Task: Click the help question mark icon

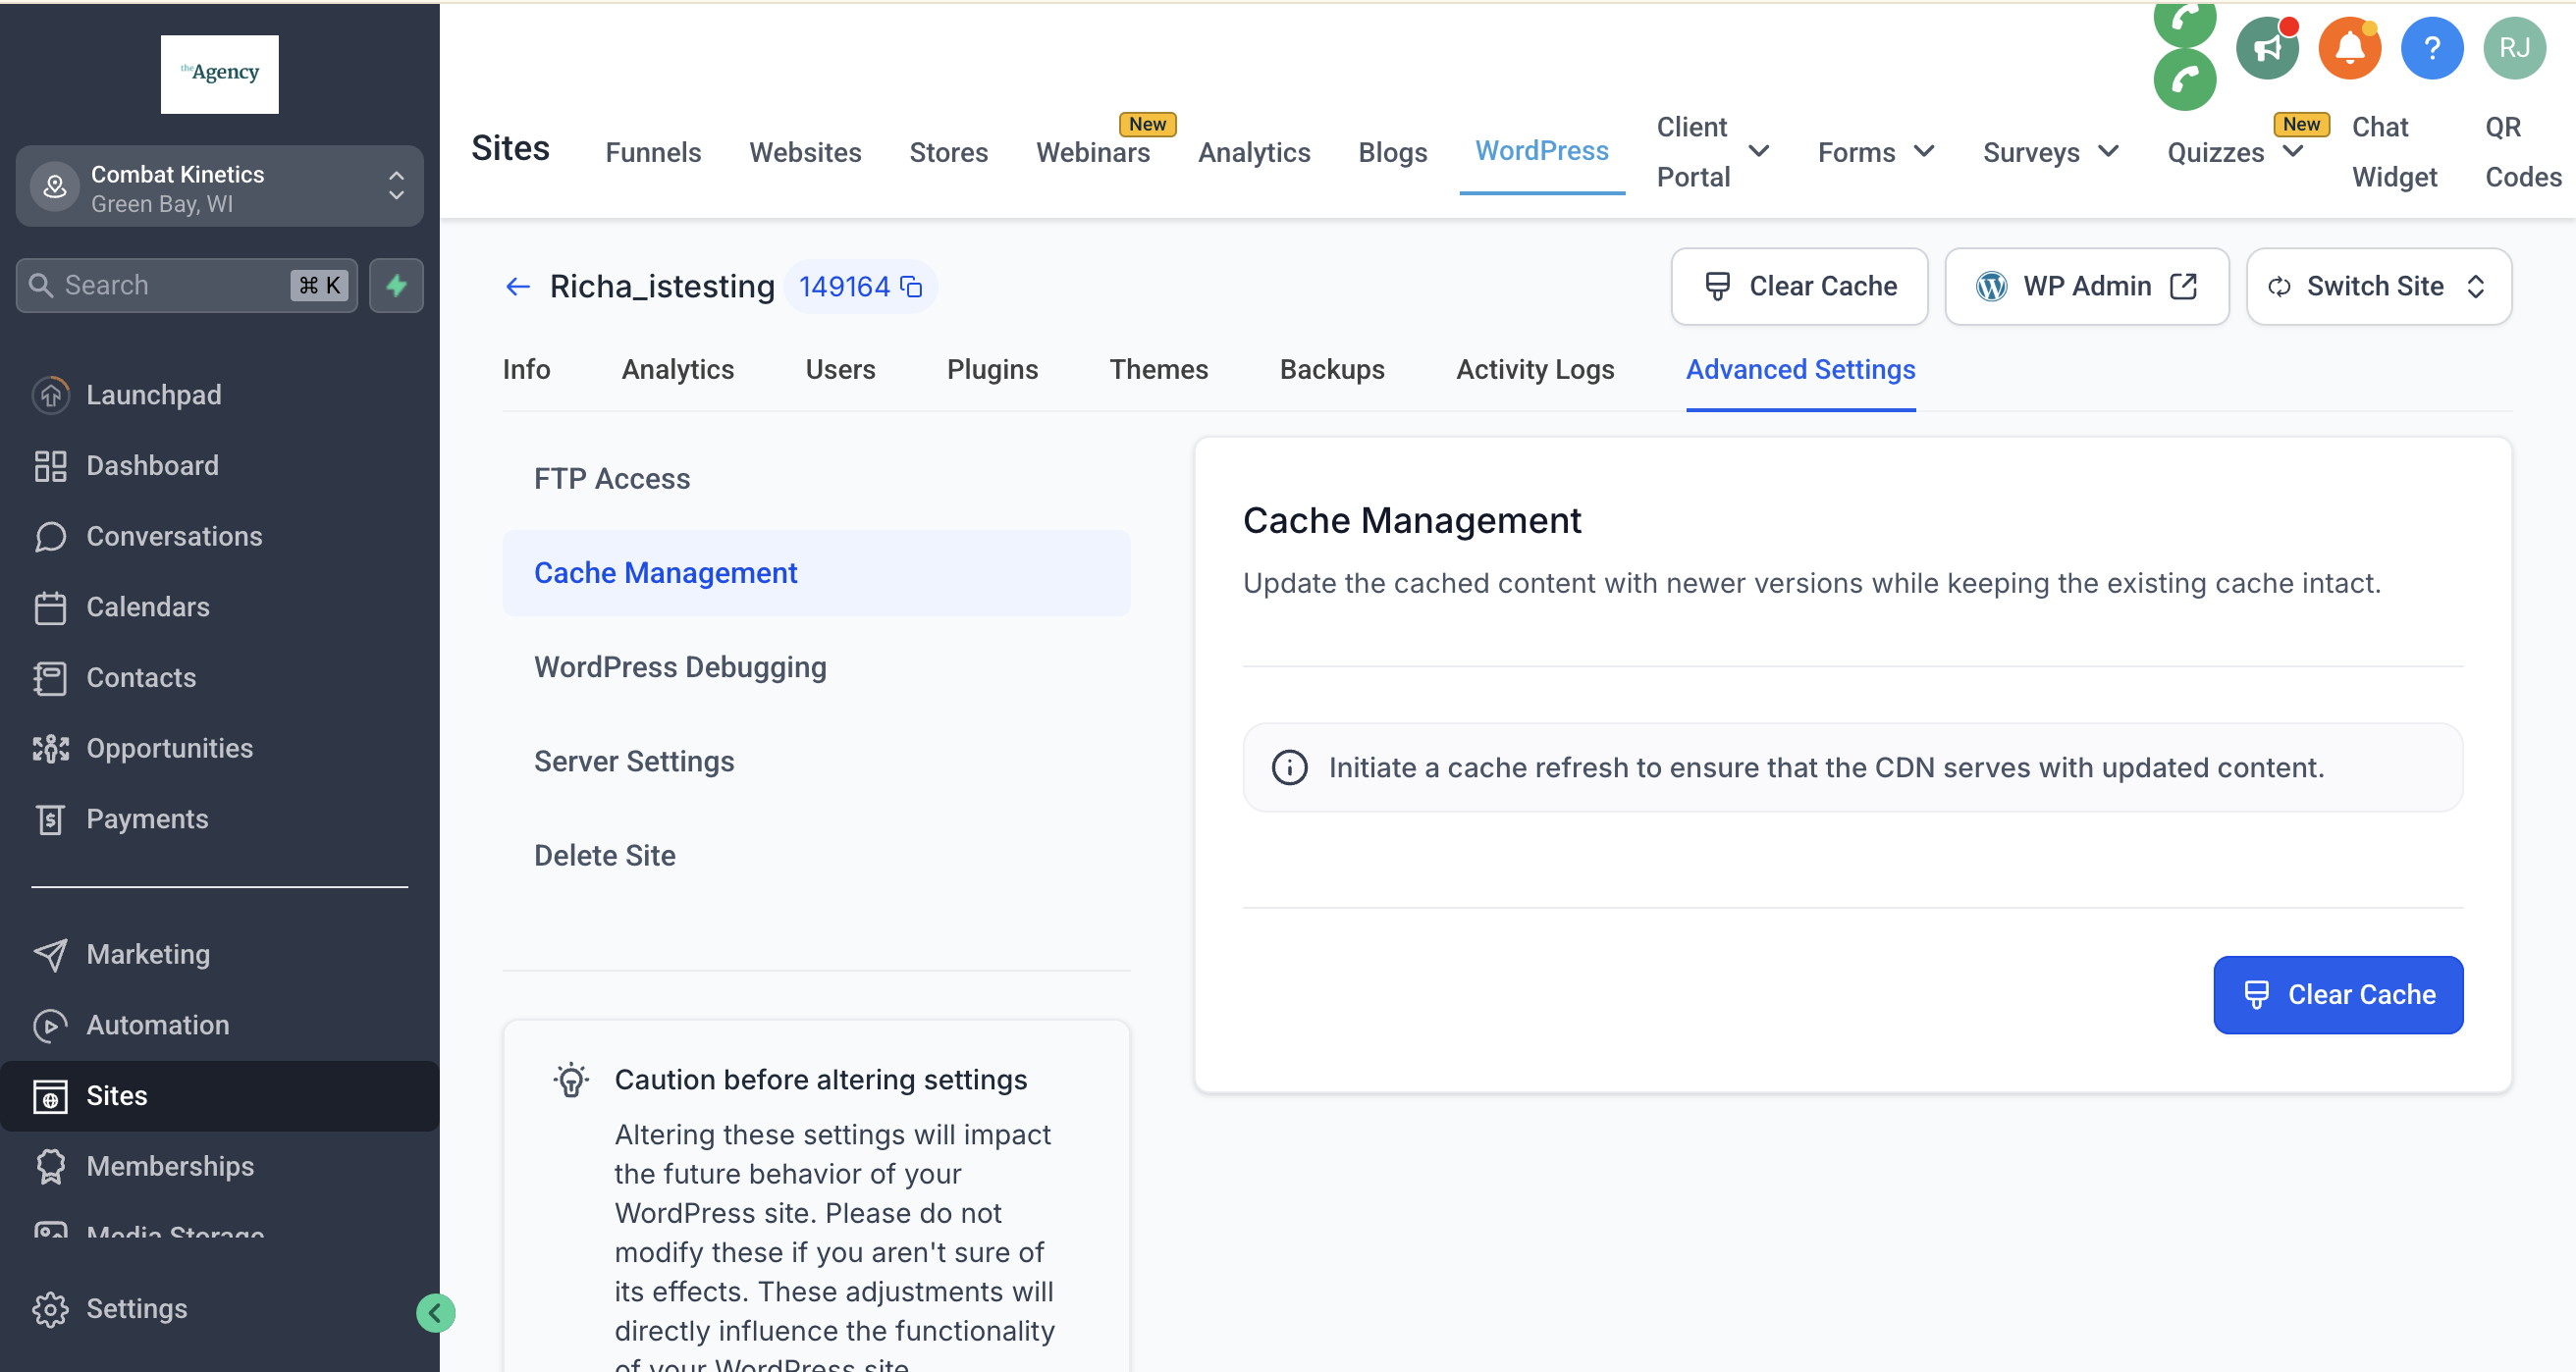Action: click(x=2431, y=48)
